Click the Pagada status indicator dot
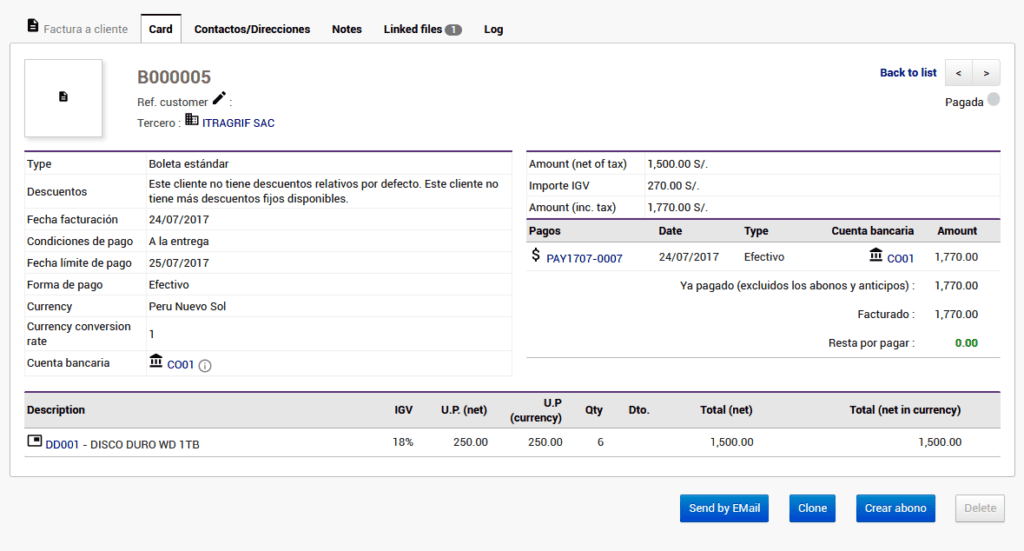The image size is (1024, 551). point(993,99)
